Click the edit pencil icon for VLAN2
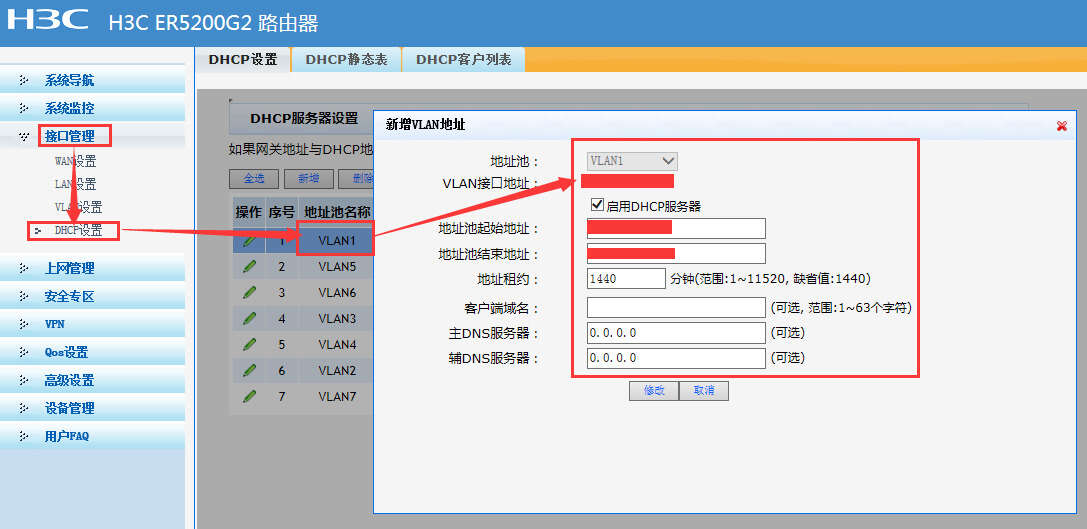Viewport: 1087px width, 529px height. pos(249,370)
